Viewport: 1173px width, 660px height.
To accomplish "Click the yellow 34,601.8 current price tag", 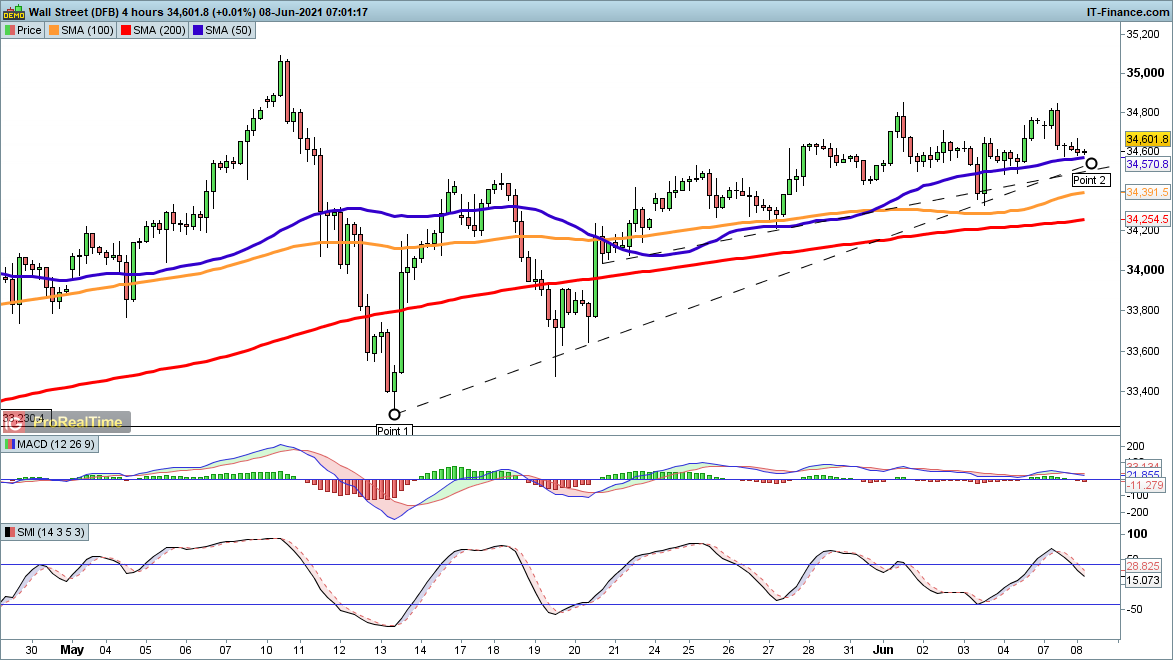I will coord(1147,139).
